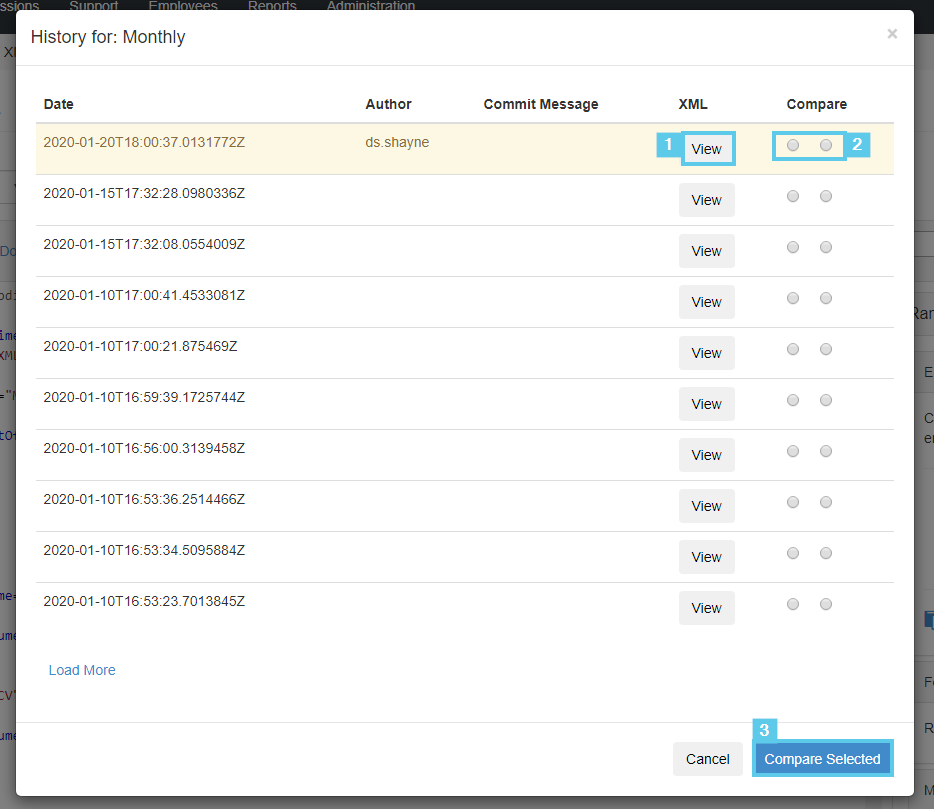The width and height of the screenshot is (934, 809).
Task: Select right compare radio for 2020-01-10T17:00:21 row
Action: tap(826, 349)
